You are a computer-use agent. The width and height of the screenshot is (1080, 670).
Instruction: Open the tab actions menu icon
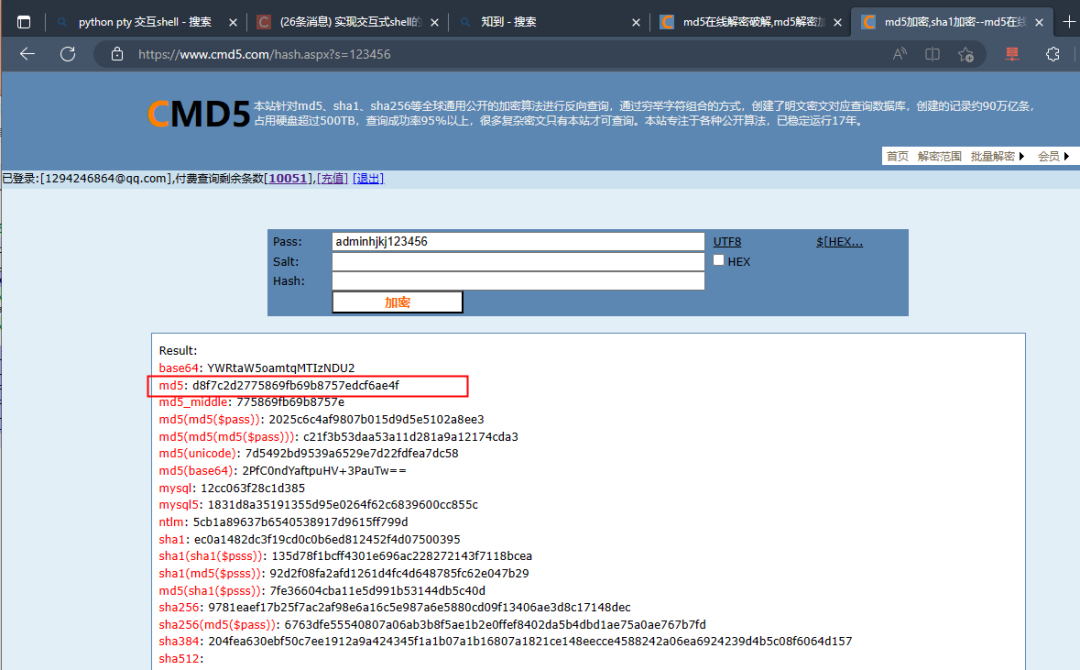coord(23,22)
